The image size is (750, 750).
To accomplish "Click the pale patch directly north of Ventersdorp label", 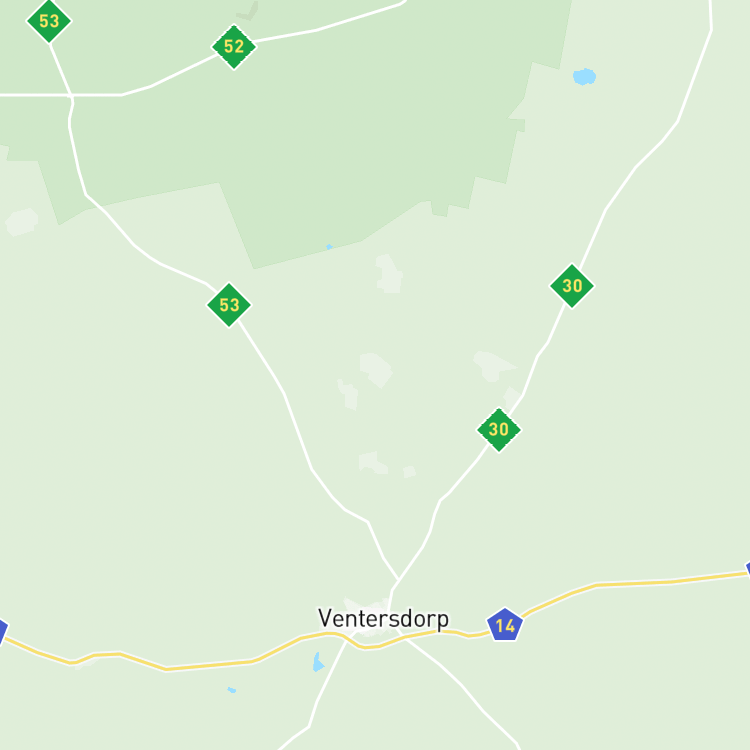I will tap(367, 604).
